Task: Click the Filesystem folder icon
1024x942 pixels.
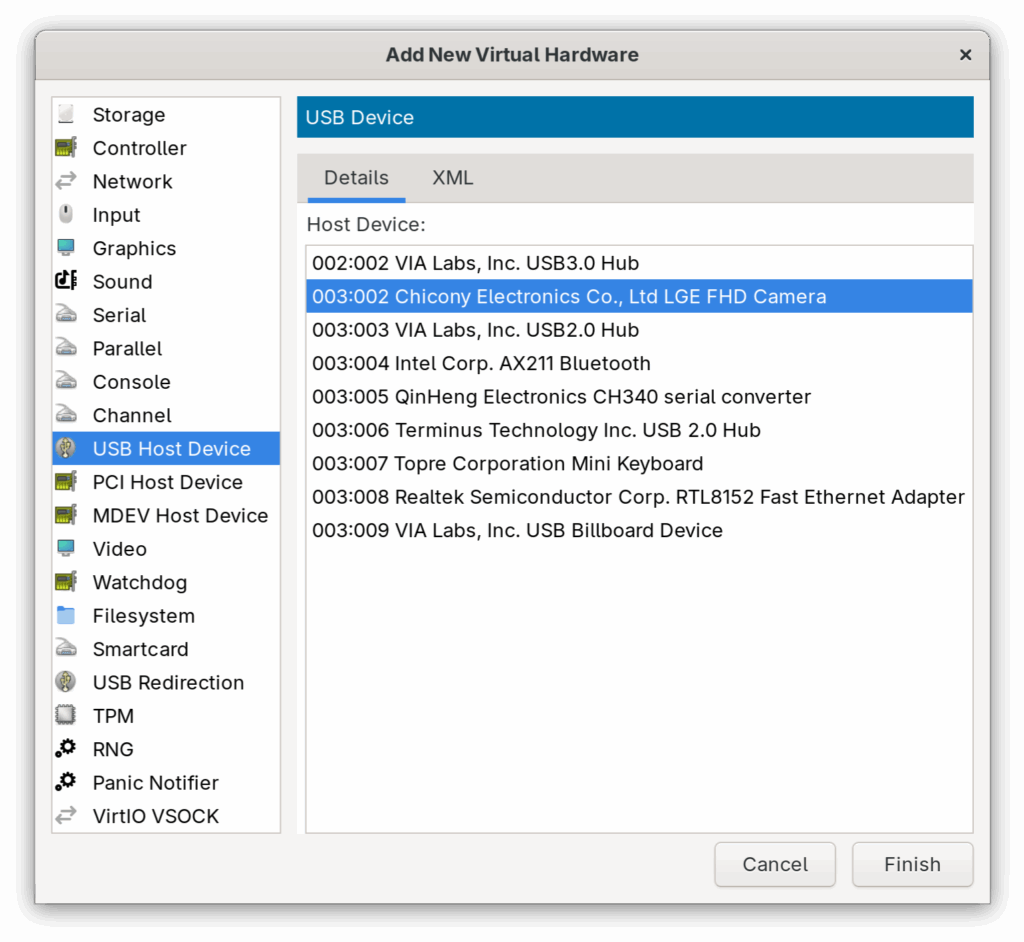Action: coord(66,615)
